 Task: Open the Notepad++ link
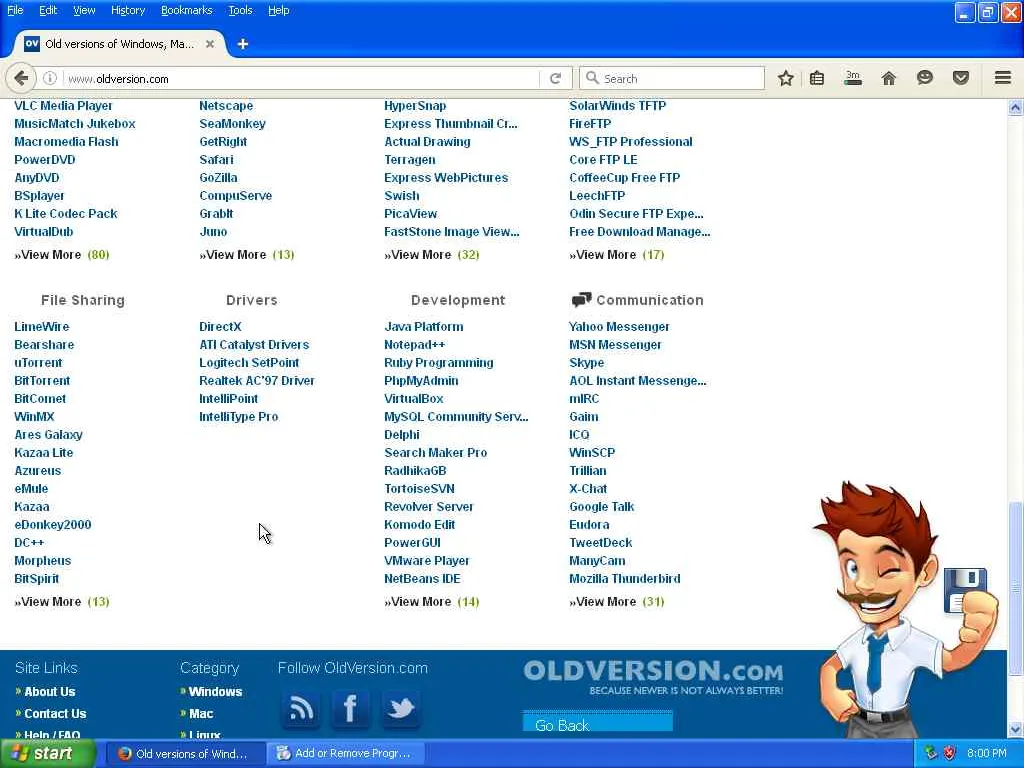(x=415, y=345)
